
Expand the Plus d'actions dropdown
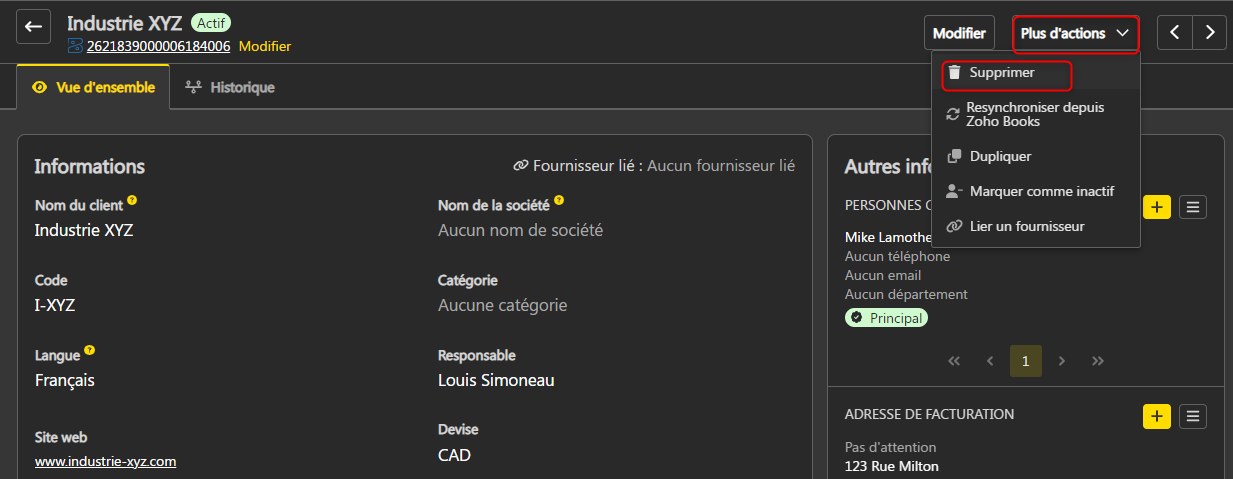pos(1075,33)
